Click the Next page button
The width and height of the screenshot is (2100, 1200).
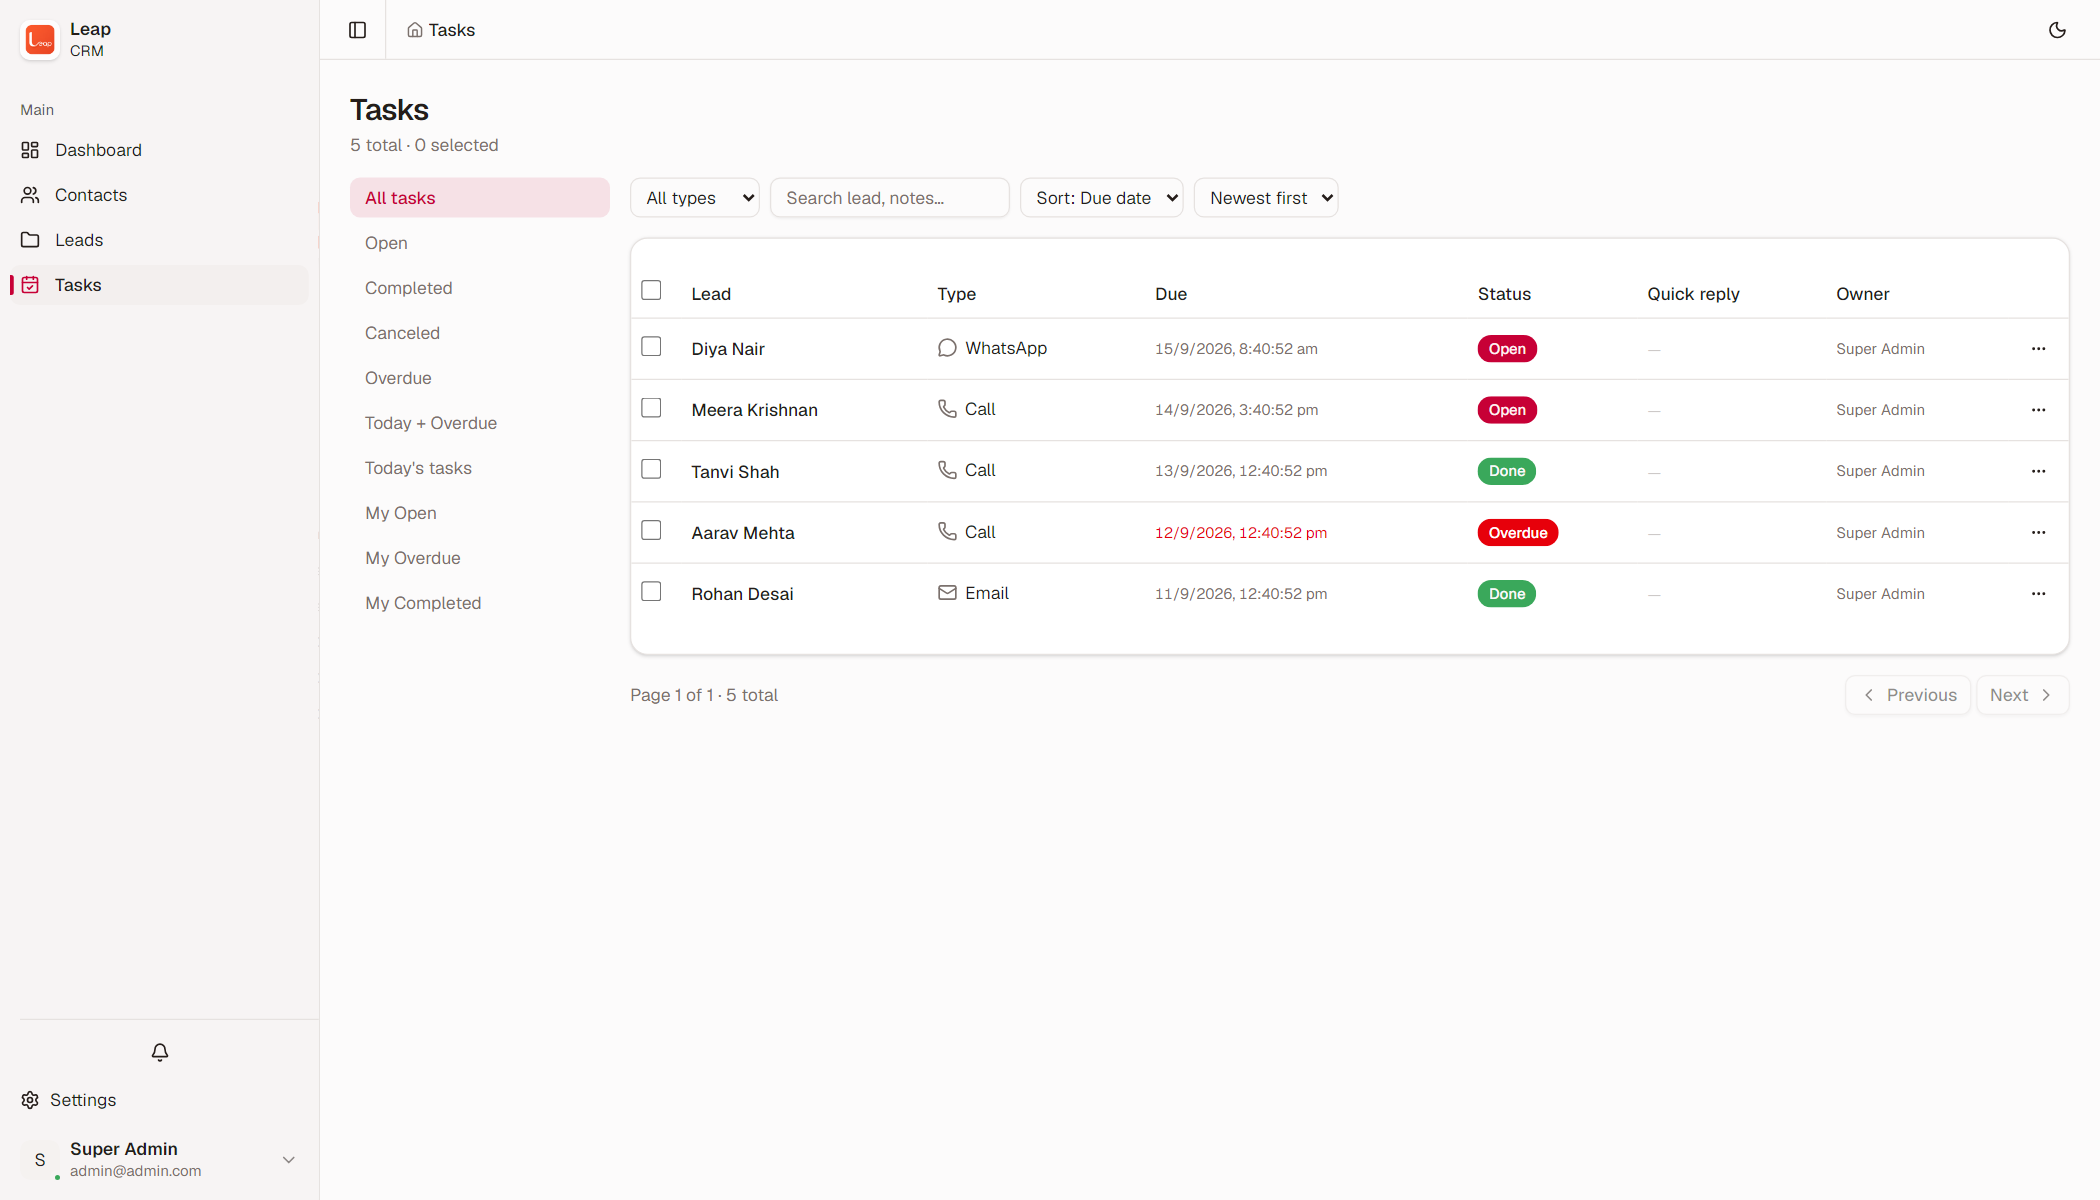[x=2022, y=695]
